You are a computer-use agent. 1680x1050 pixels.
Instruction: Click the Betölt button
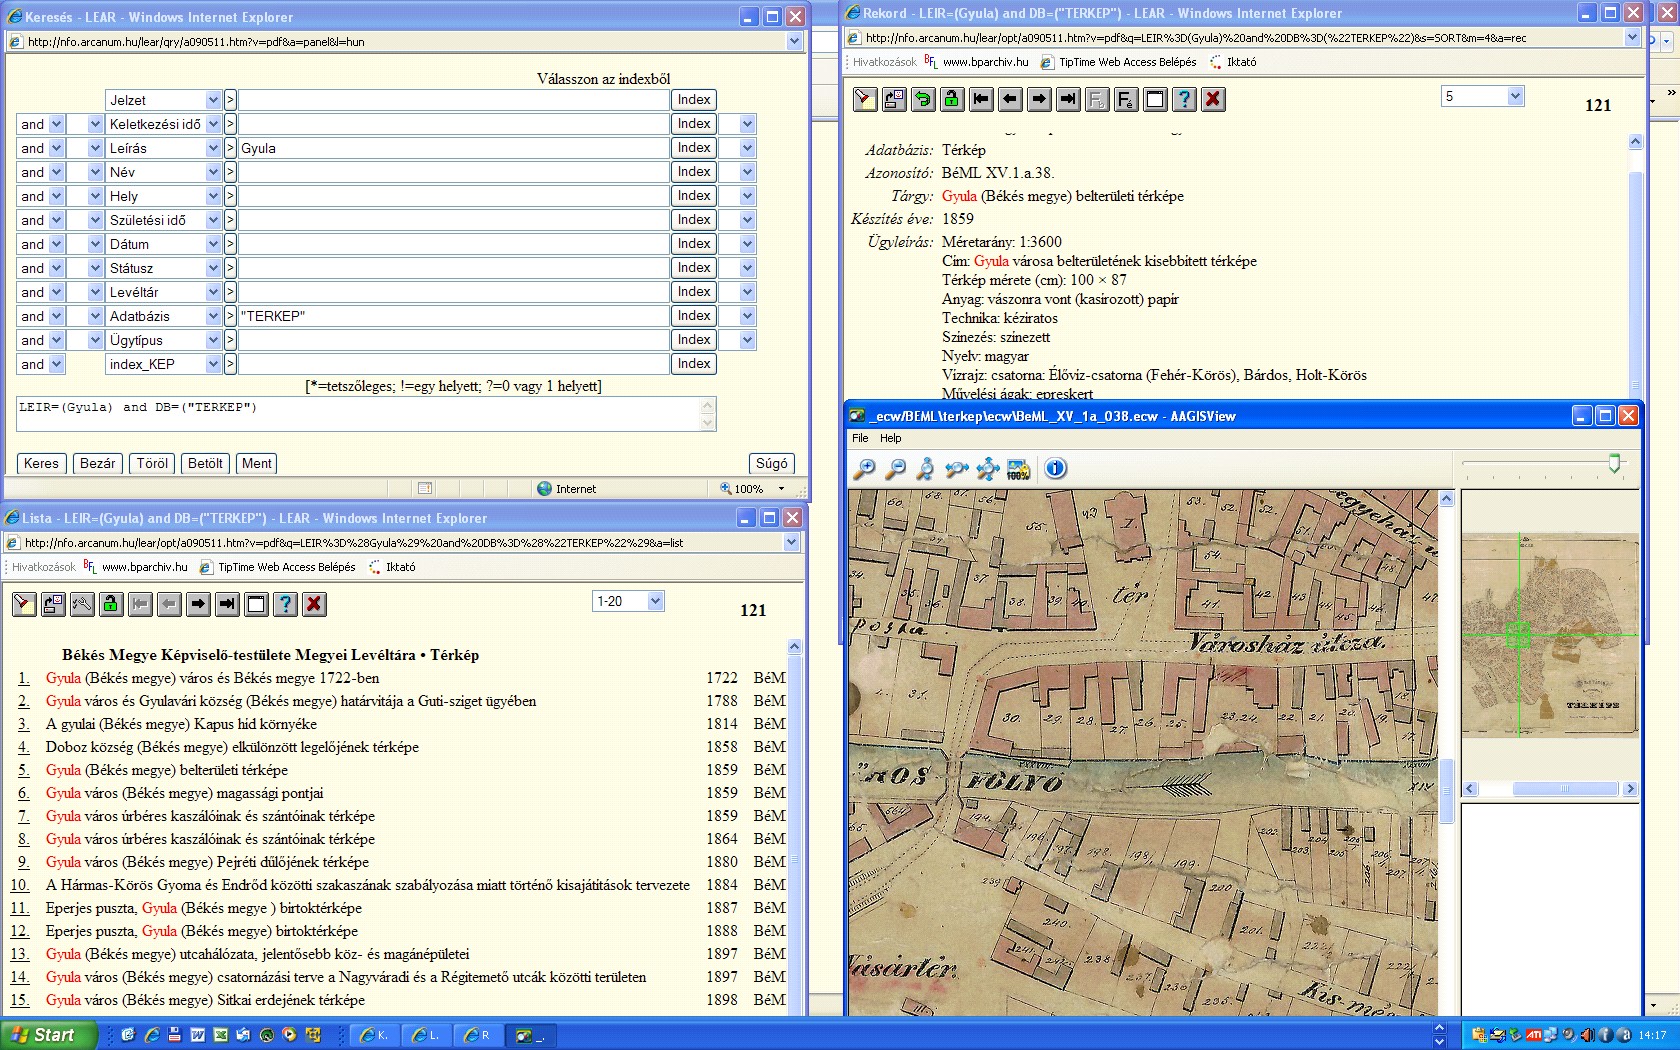click(205, 463)
